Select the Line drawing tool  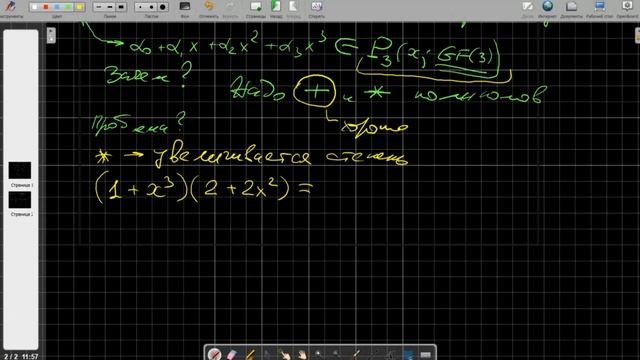[373, 354]
